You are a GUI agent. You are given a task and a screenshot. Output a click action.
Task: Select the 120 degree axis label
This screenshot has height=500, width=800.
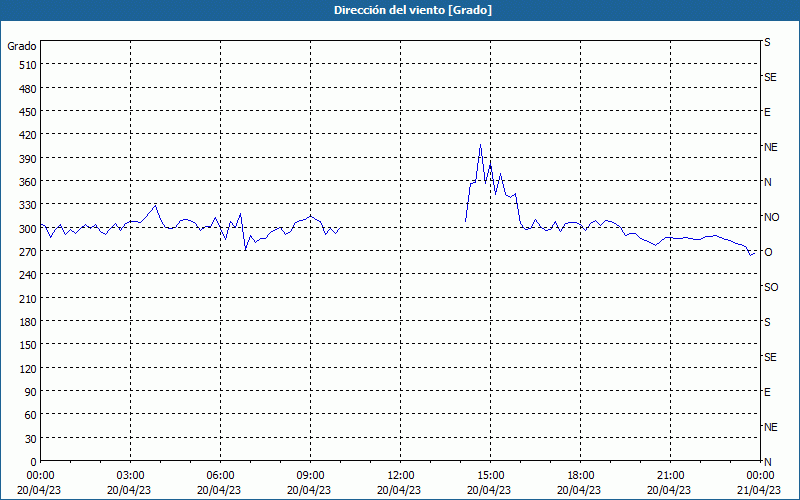point(28,368)
